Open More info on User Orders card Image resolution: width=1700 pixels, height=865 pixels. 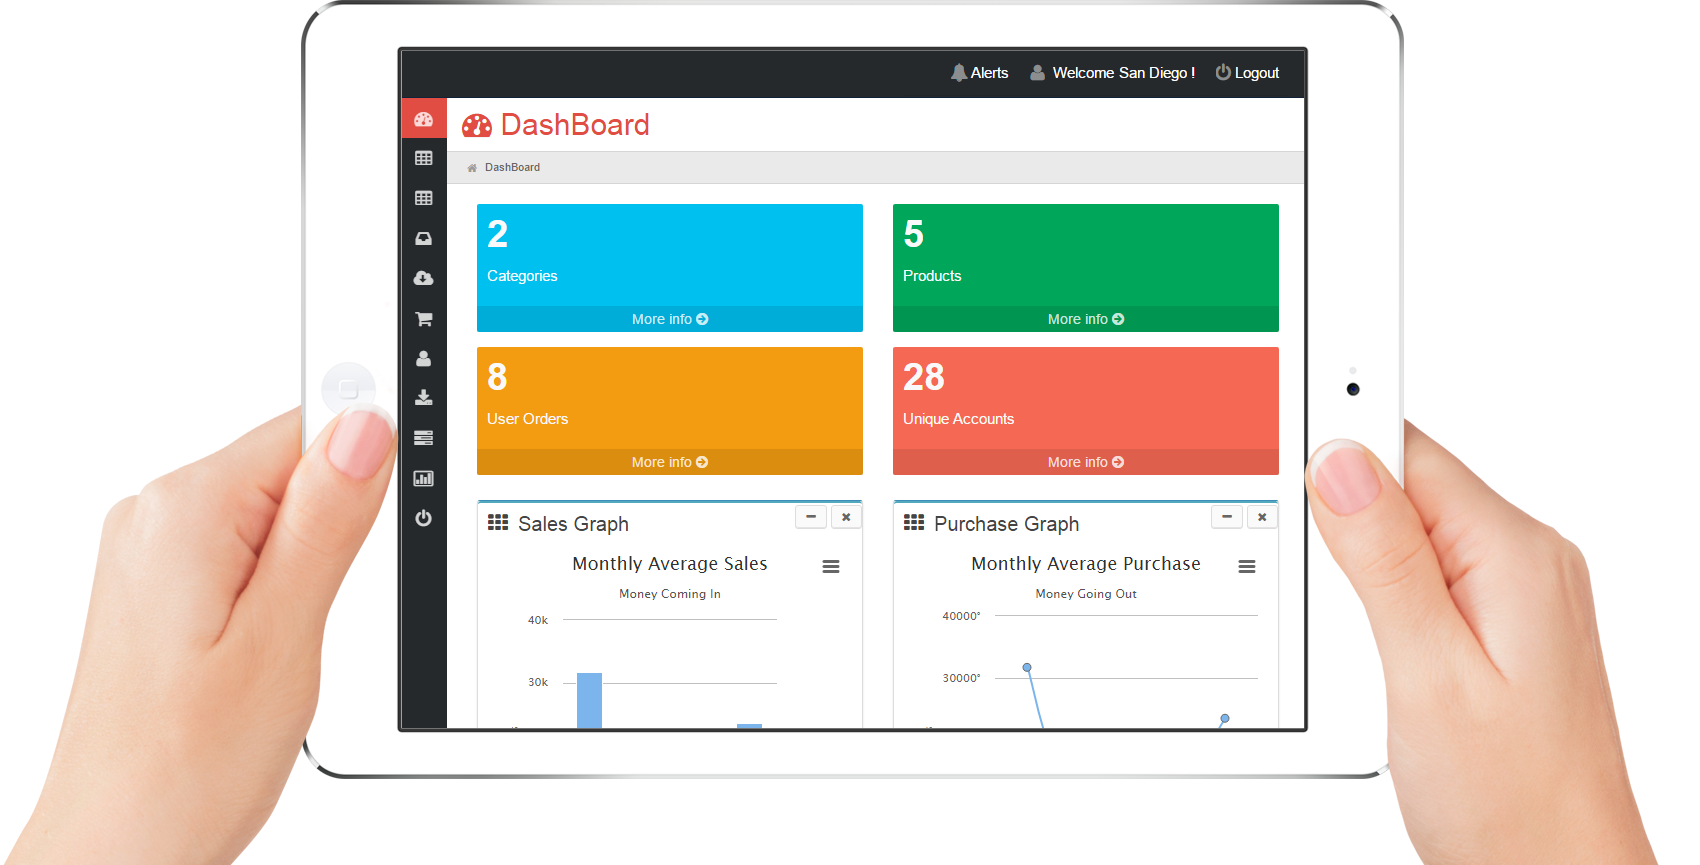click(x=670, y=462)
